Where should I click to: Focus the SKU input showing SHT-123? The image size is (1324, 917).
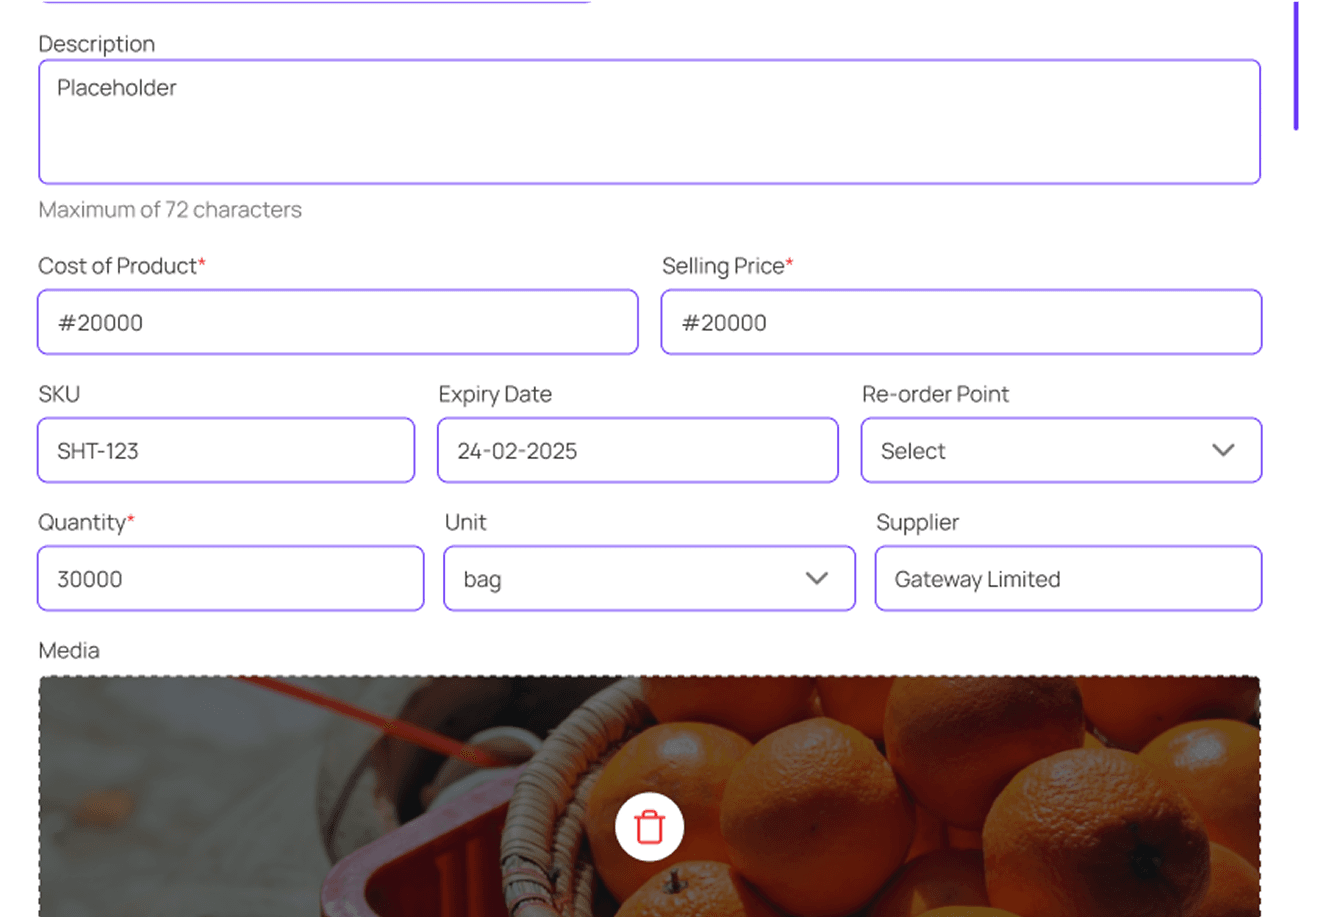(226, 450)
